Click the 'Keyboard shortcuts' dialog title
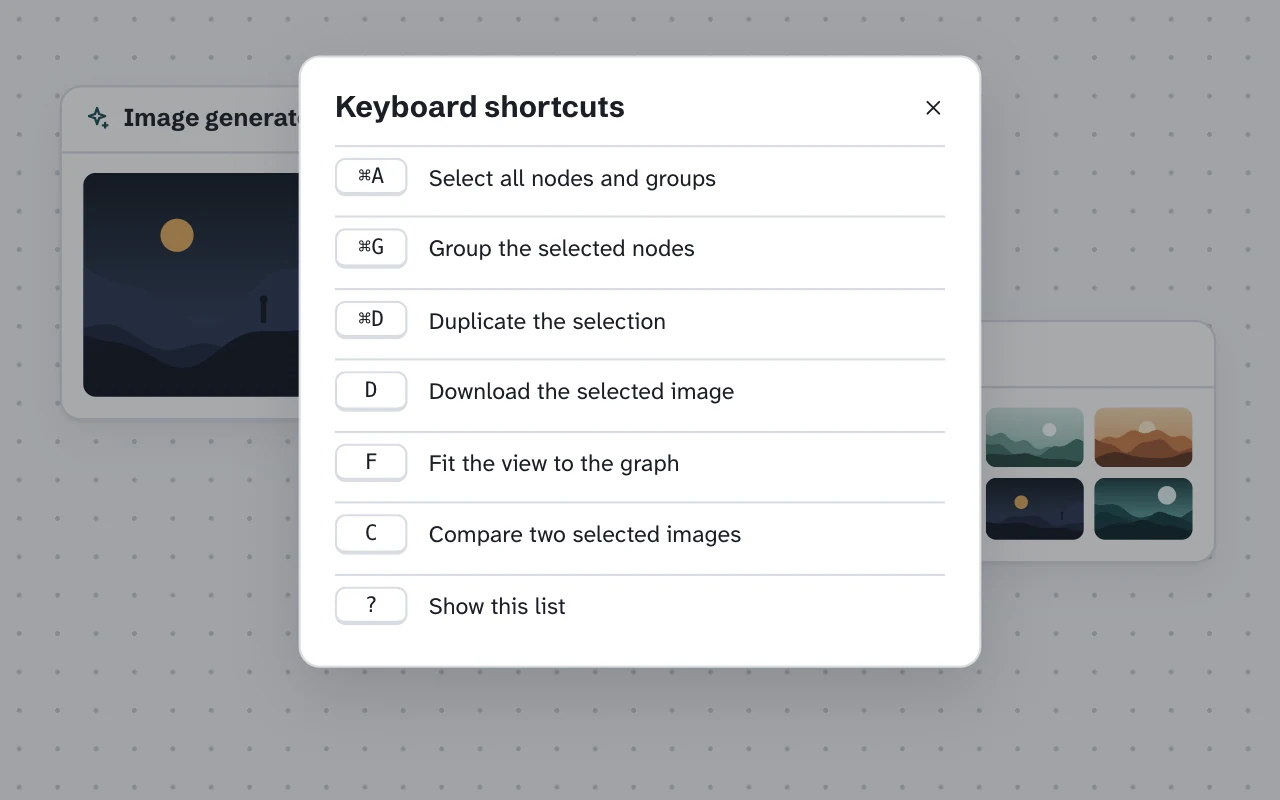This screenshot has width=1280, height=800. pos(480,107)
